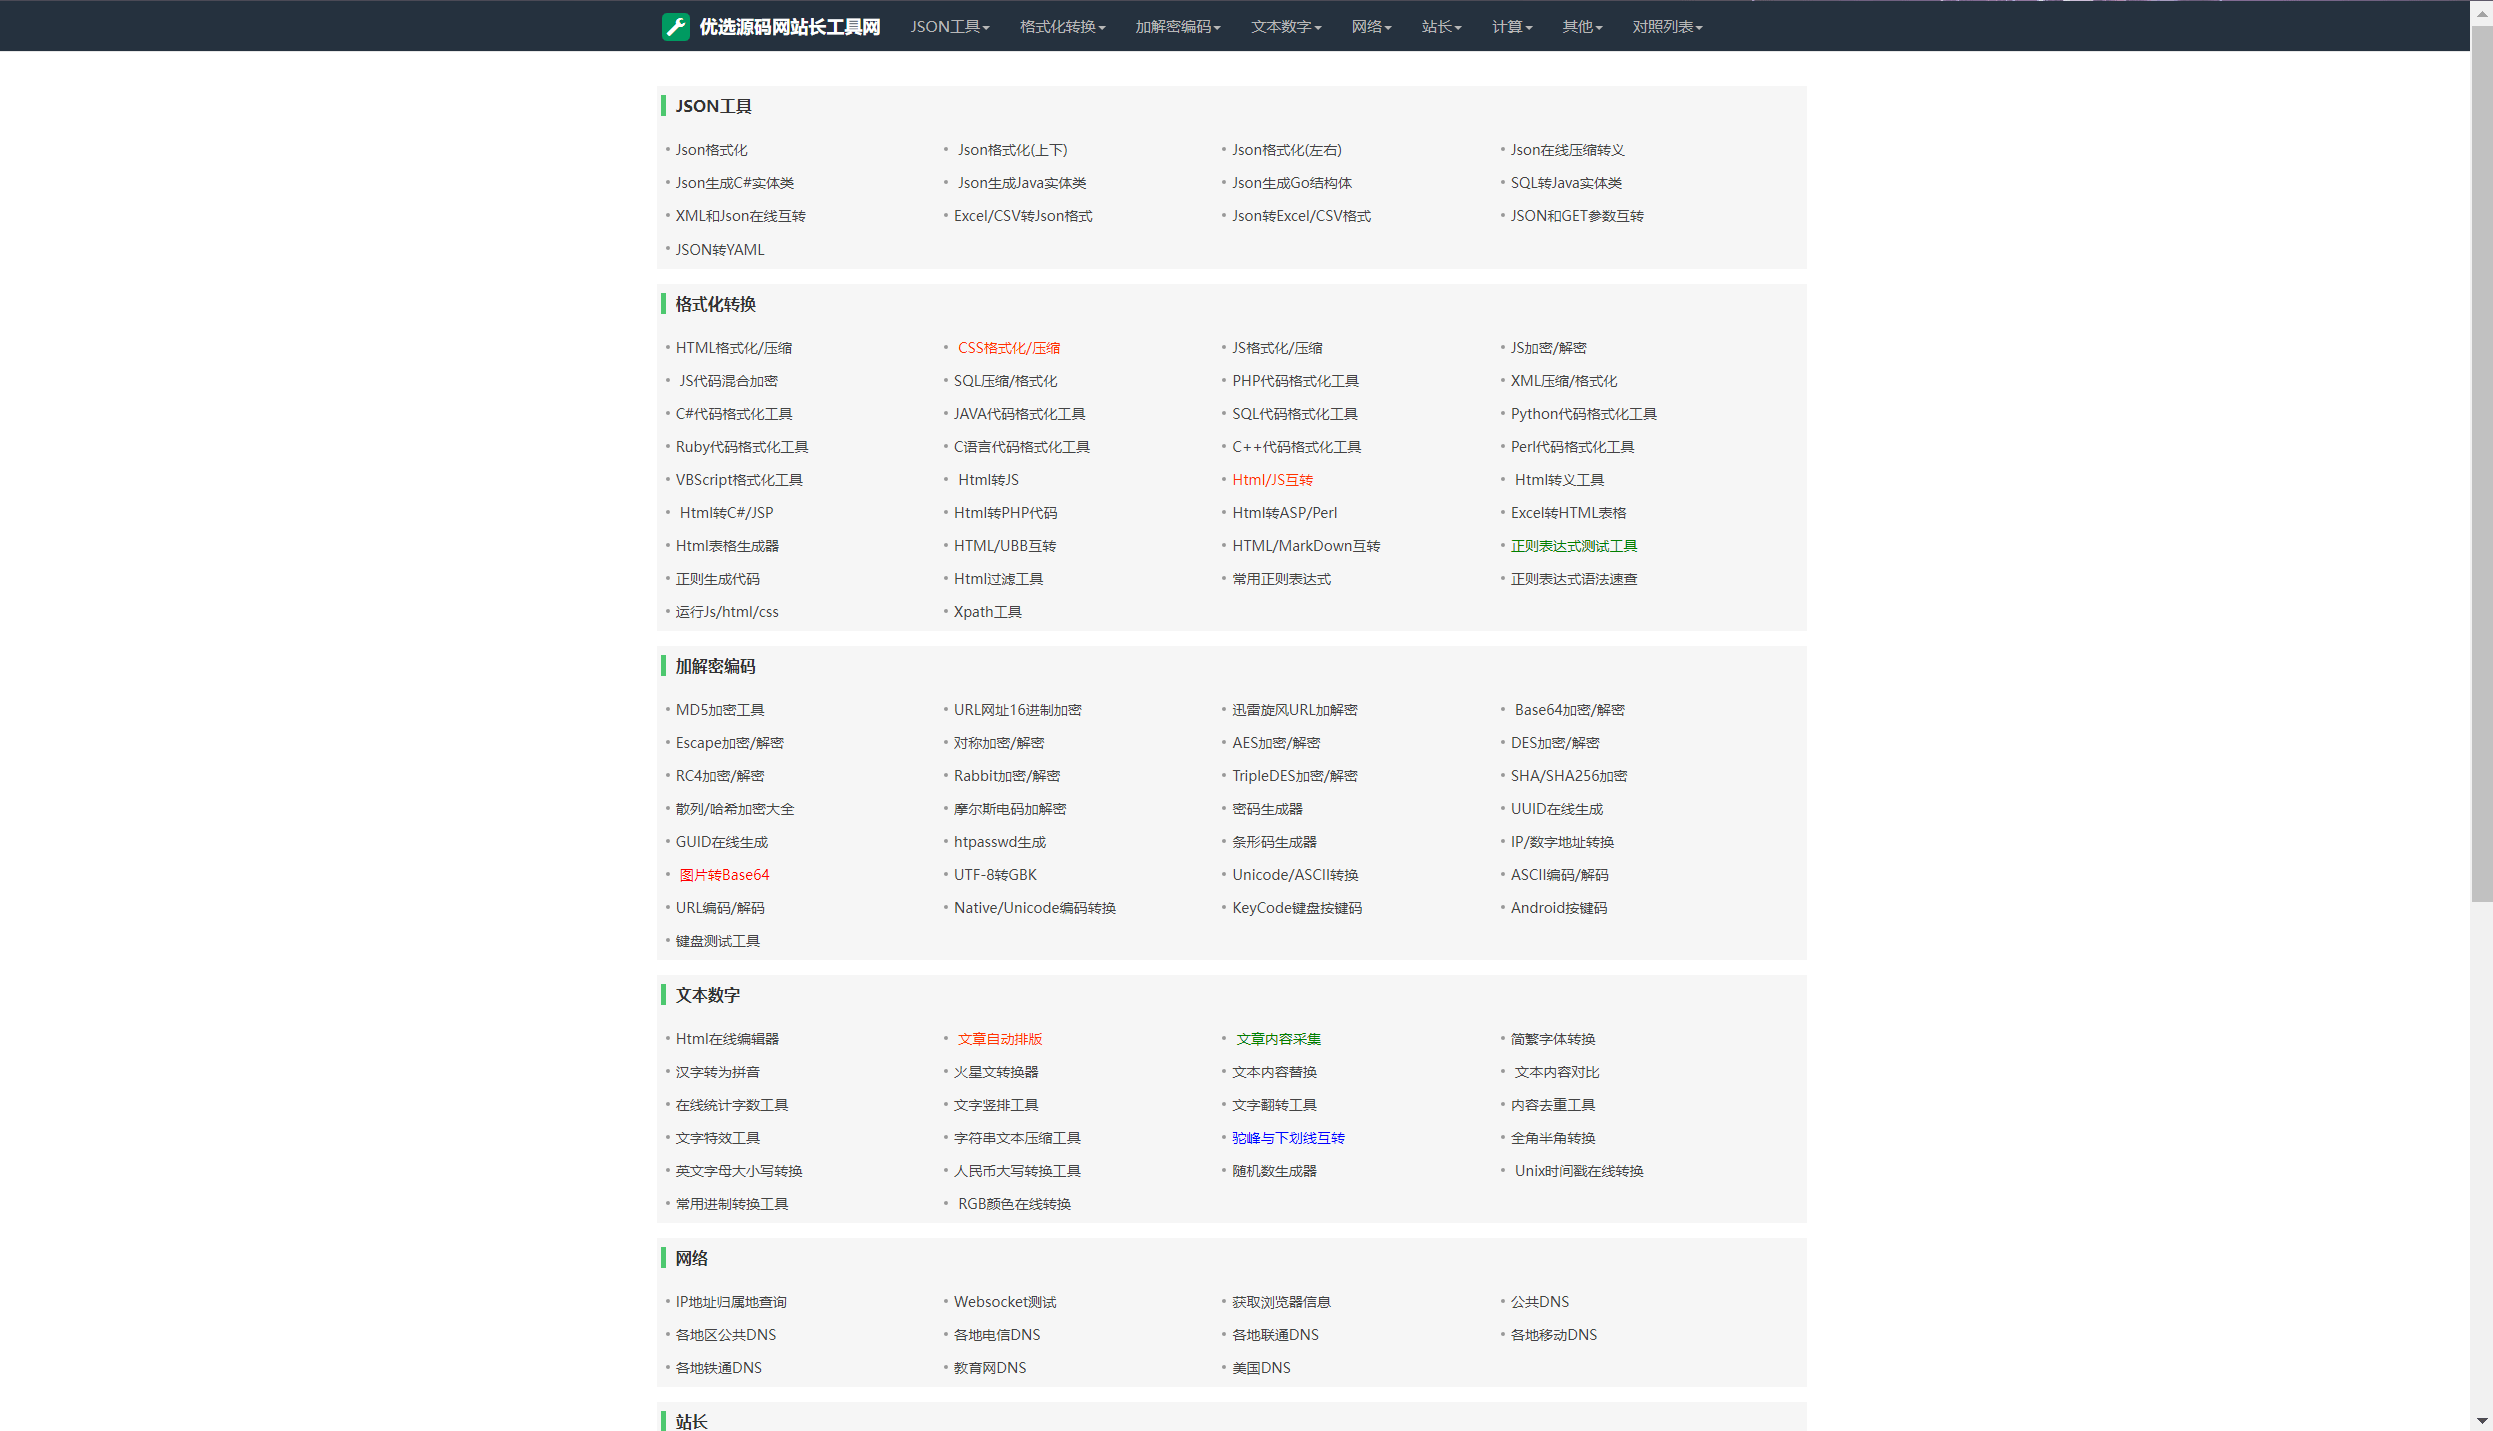2493x1431 pixels.
Task: Click the scrollbar up arrow
Action: (x=2481, y=13)
